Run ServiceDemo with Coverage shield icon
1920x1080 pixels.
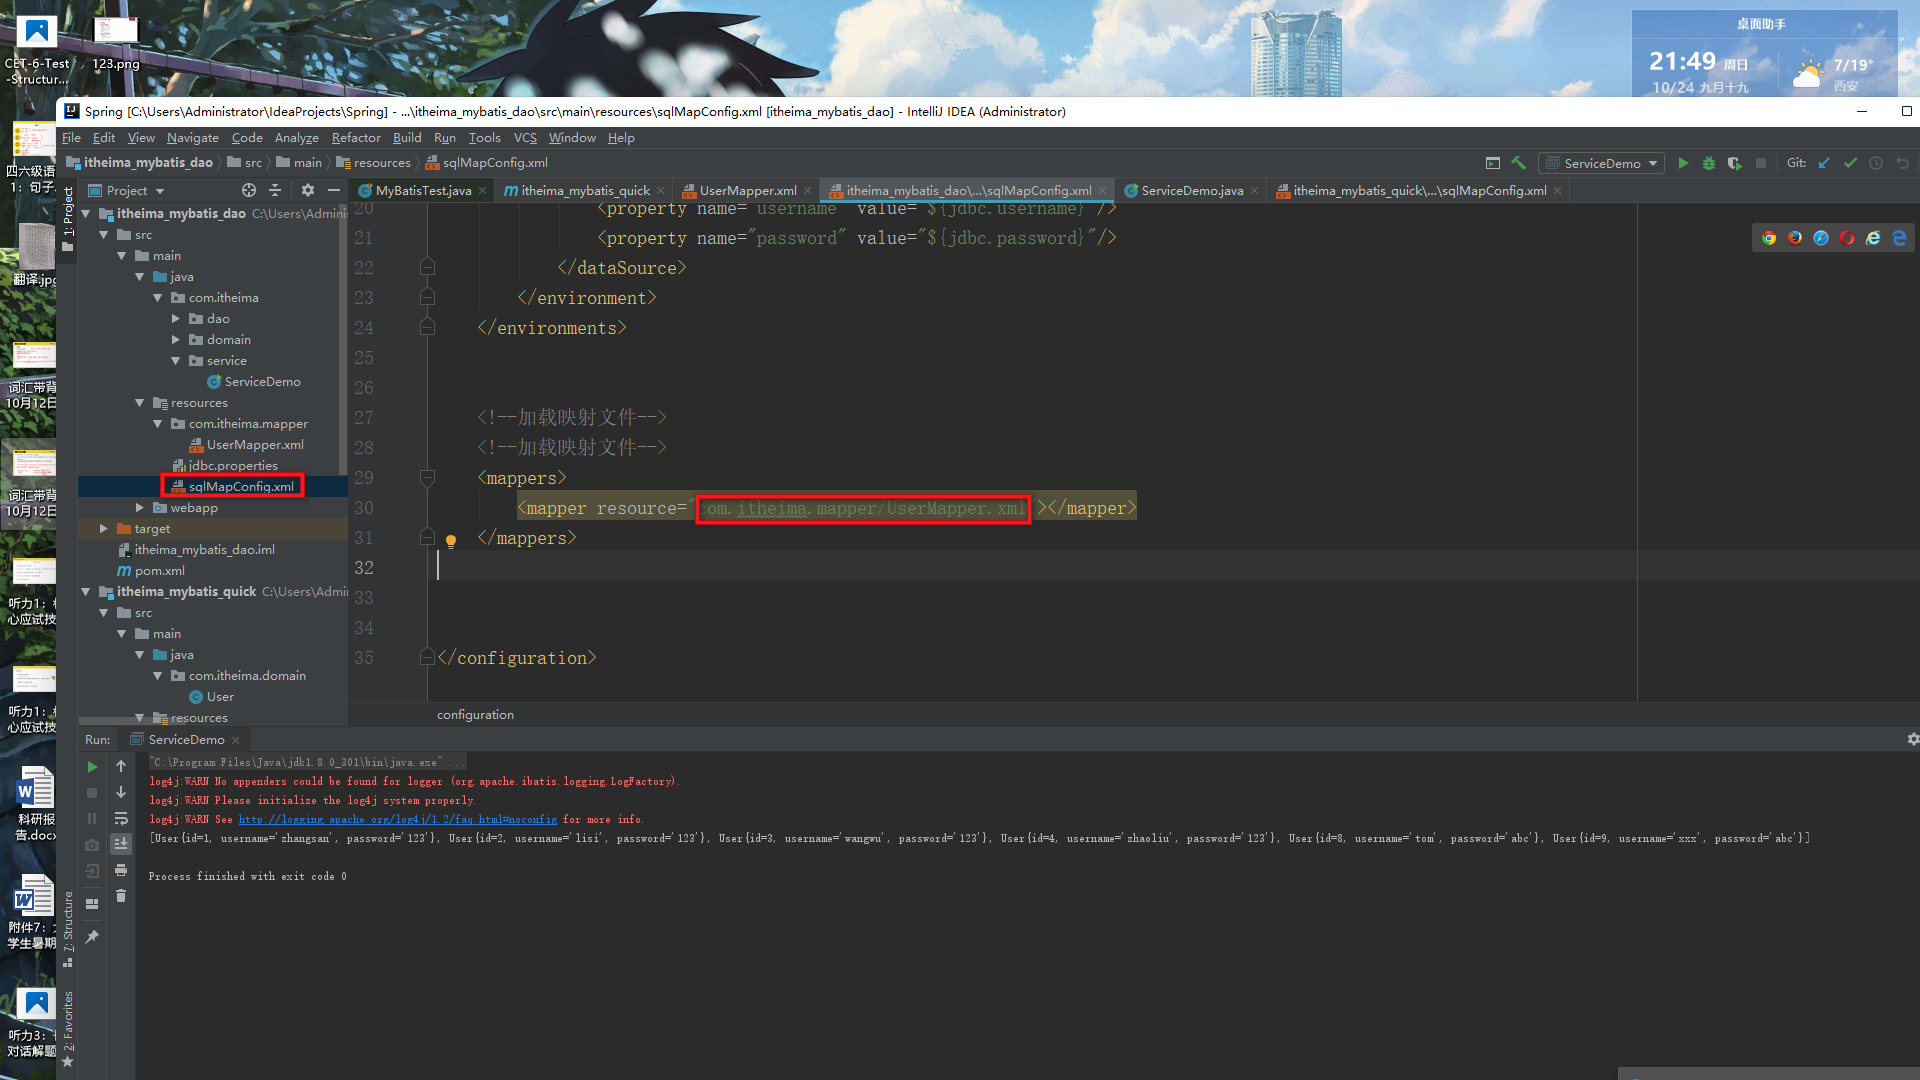1736,163
